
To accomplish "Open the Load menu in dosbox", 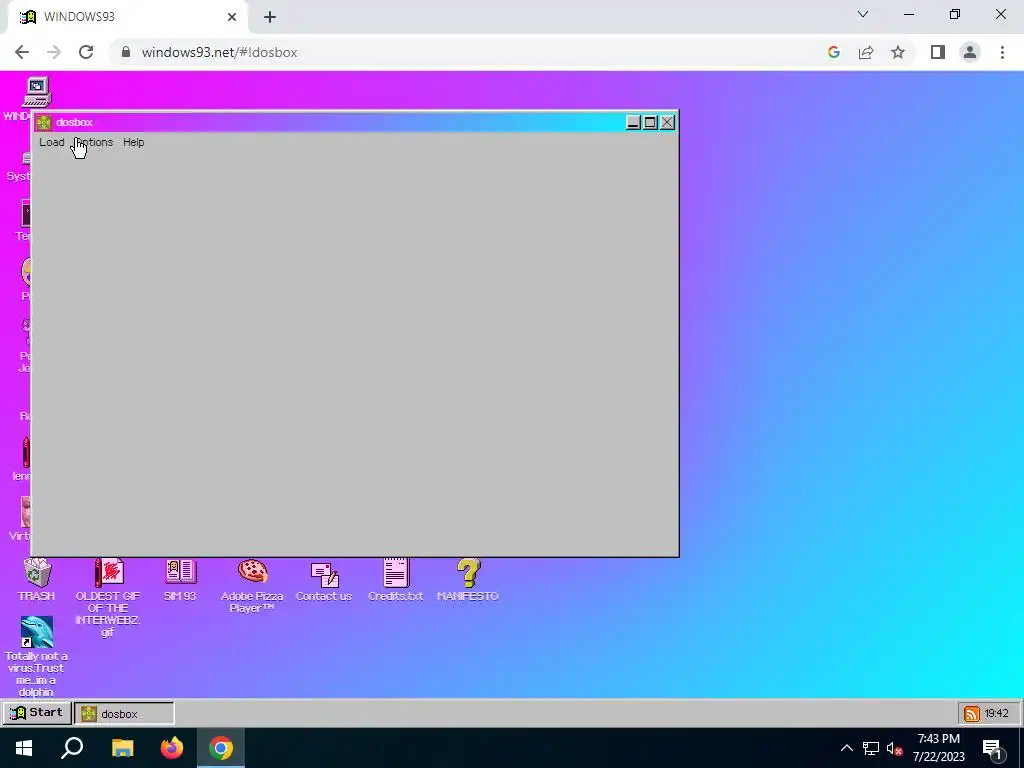I will click(52, 142).
